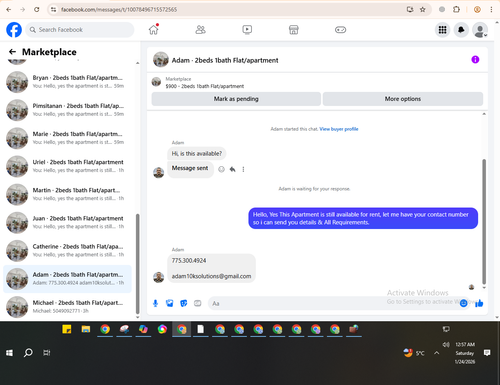Image resolution: width=500 pixels, height=385 pixels.
Task: Open the Gaming controller icon
Action: [x=340, y=30]
